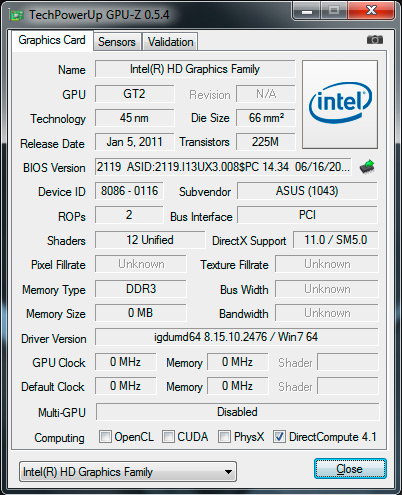Close the window with the red X
The height and width of the screenshot is (495, 402).
[371, 11]
